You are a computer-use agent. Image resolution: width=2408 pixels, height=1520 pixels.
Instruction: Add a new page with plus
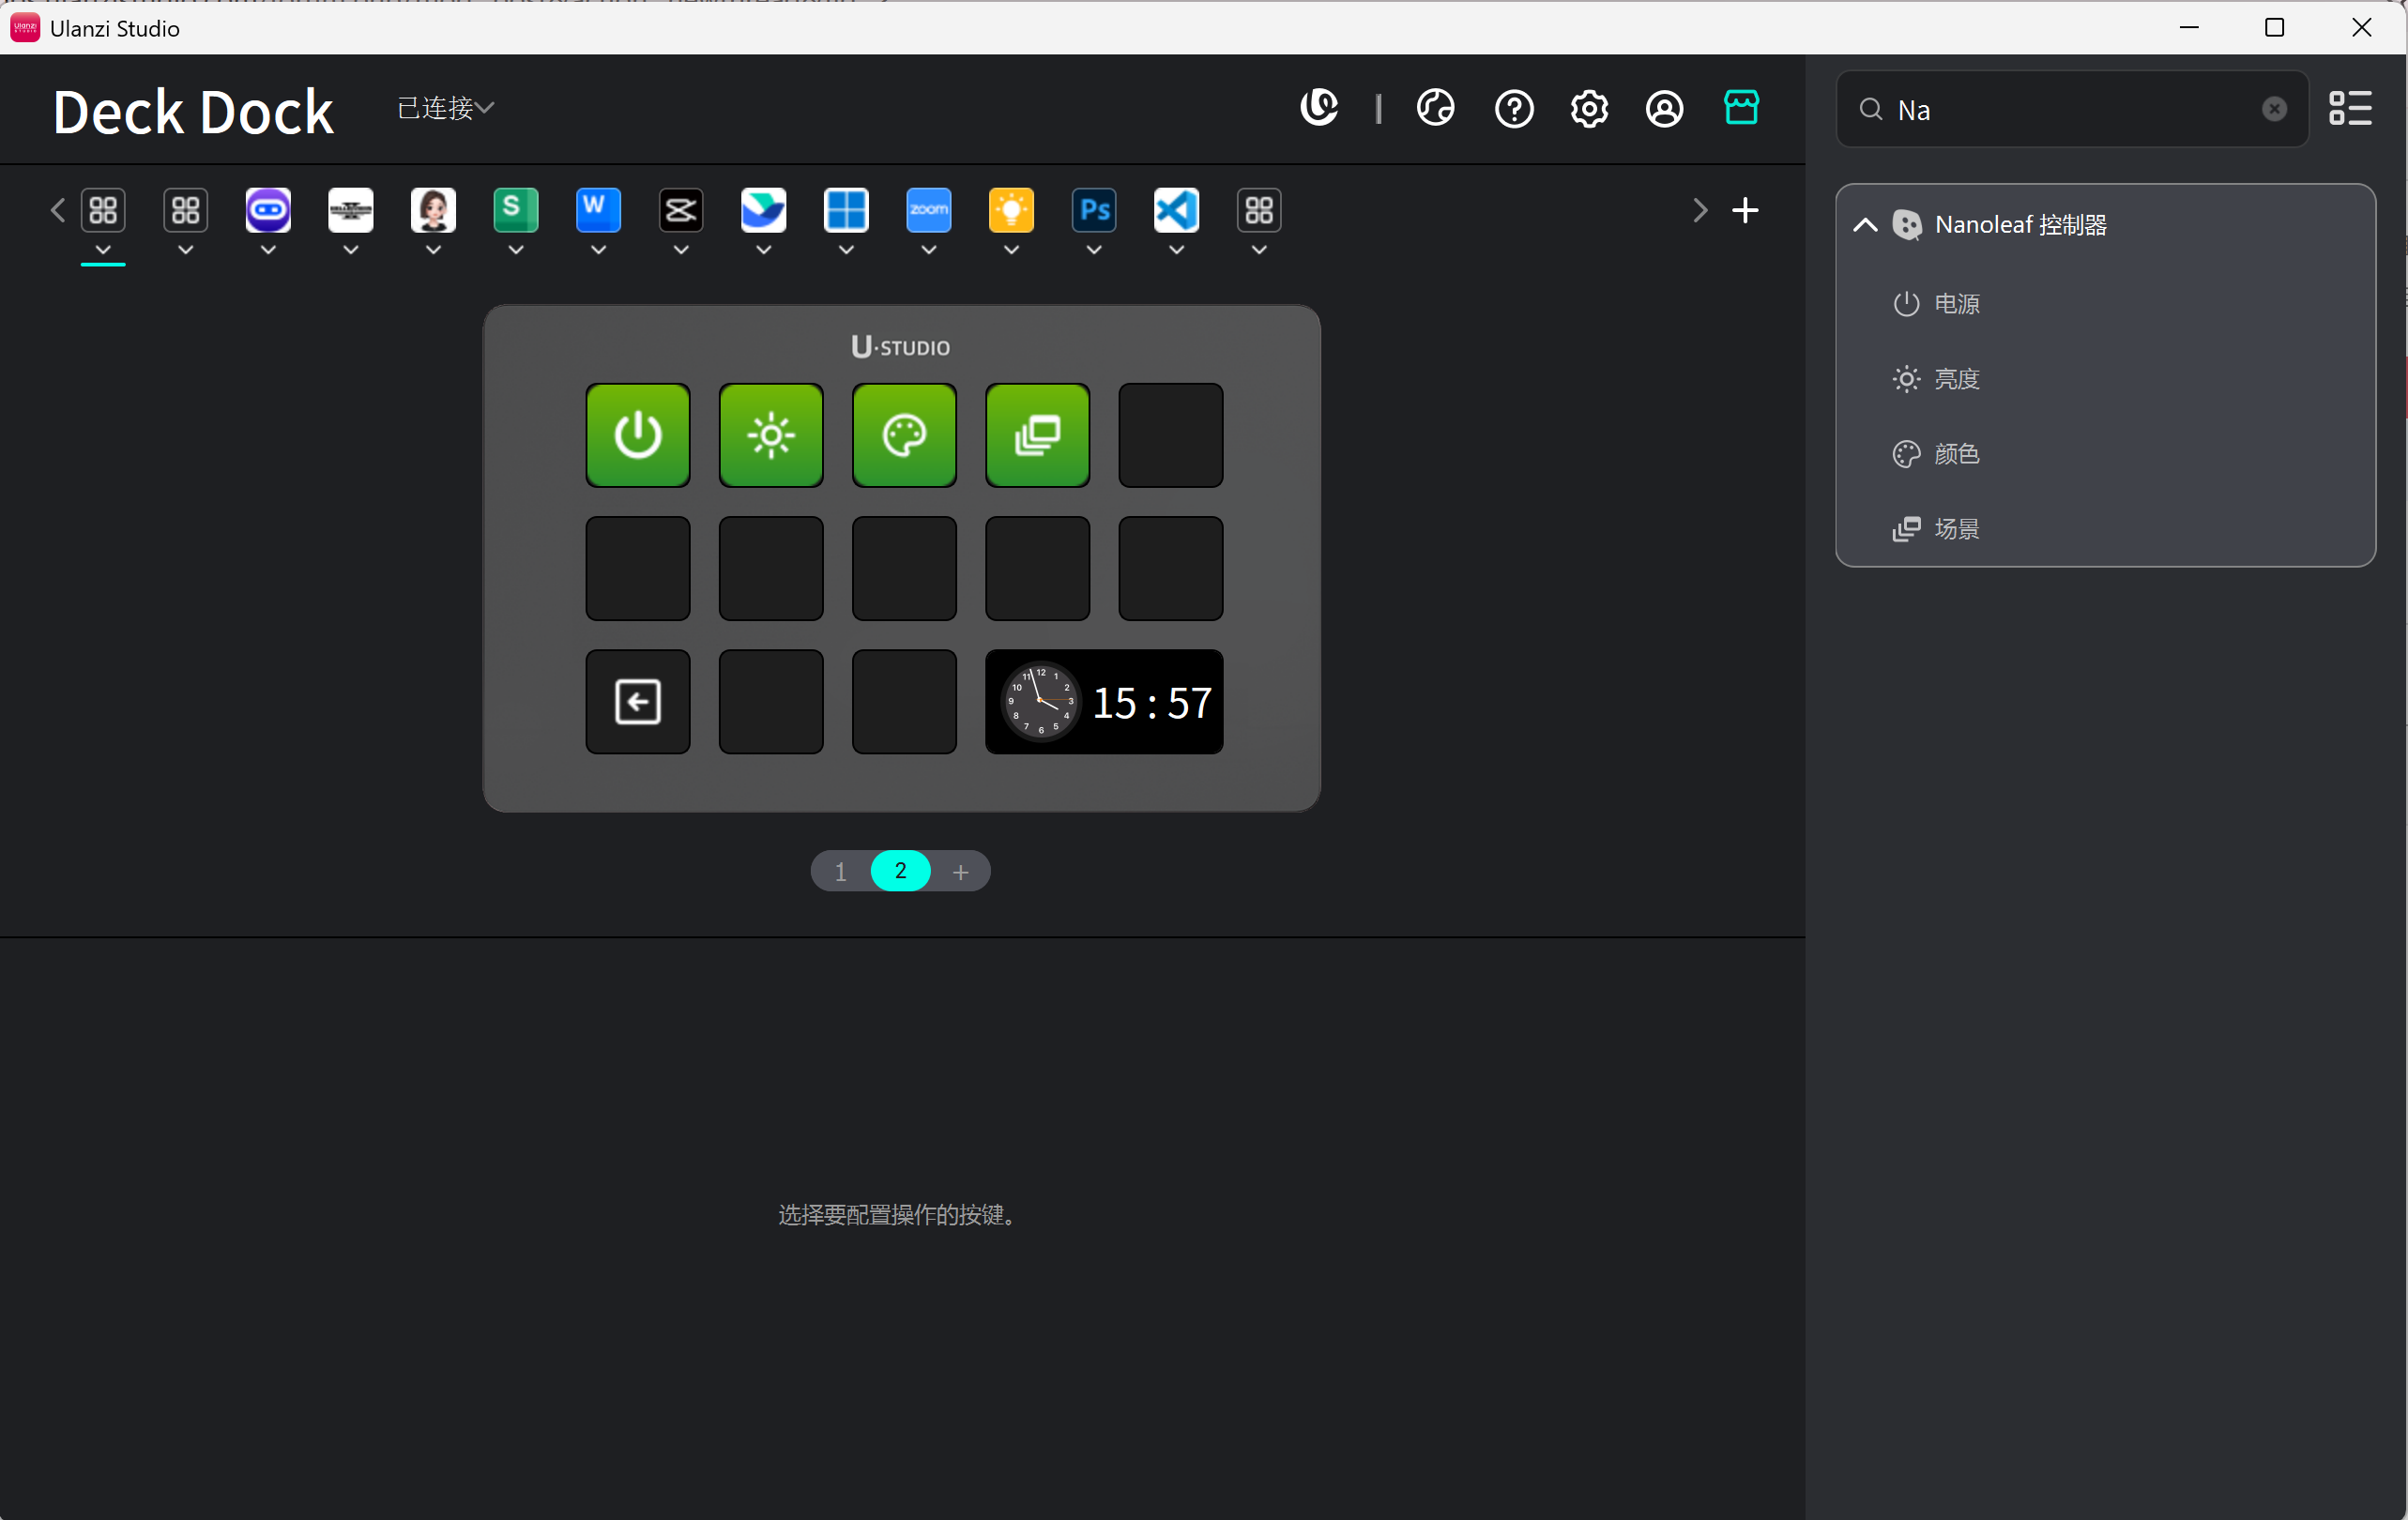[960, 871]
